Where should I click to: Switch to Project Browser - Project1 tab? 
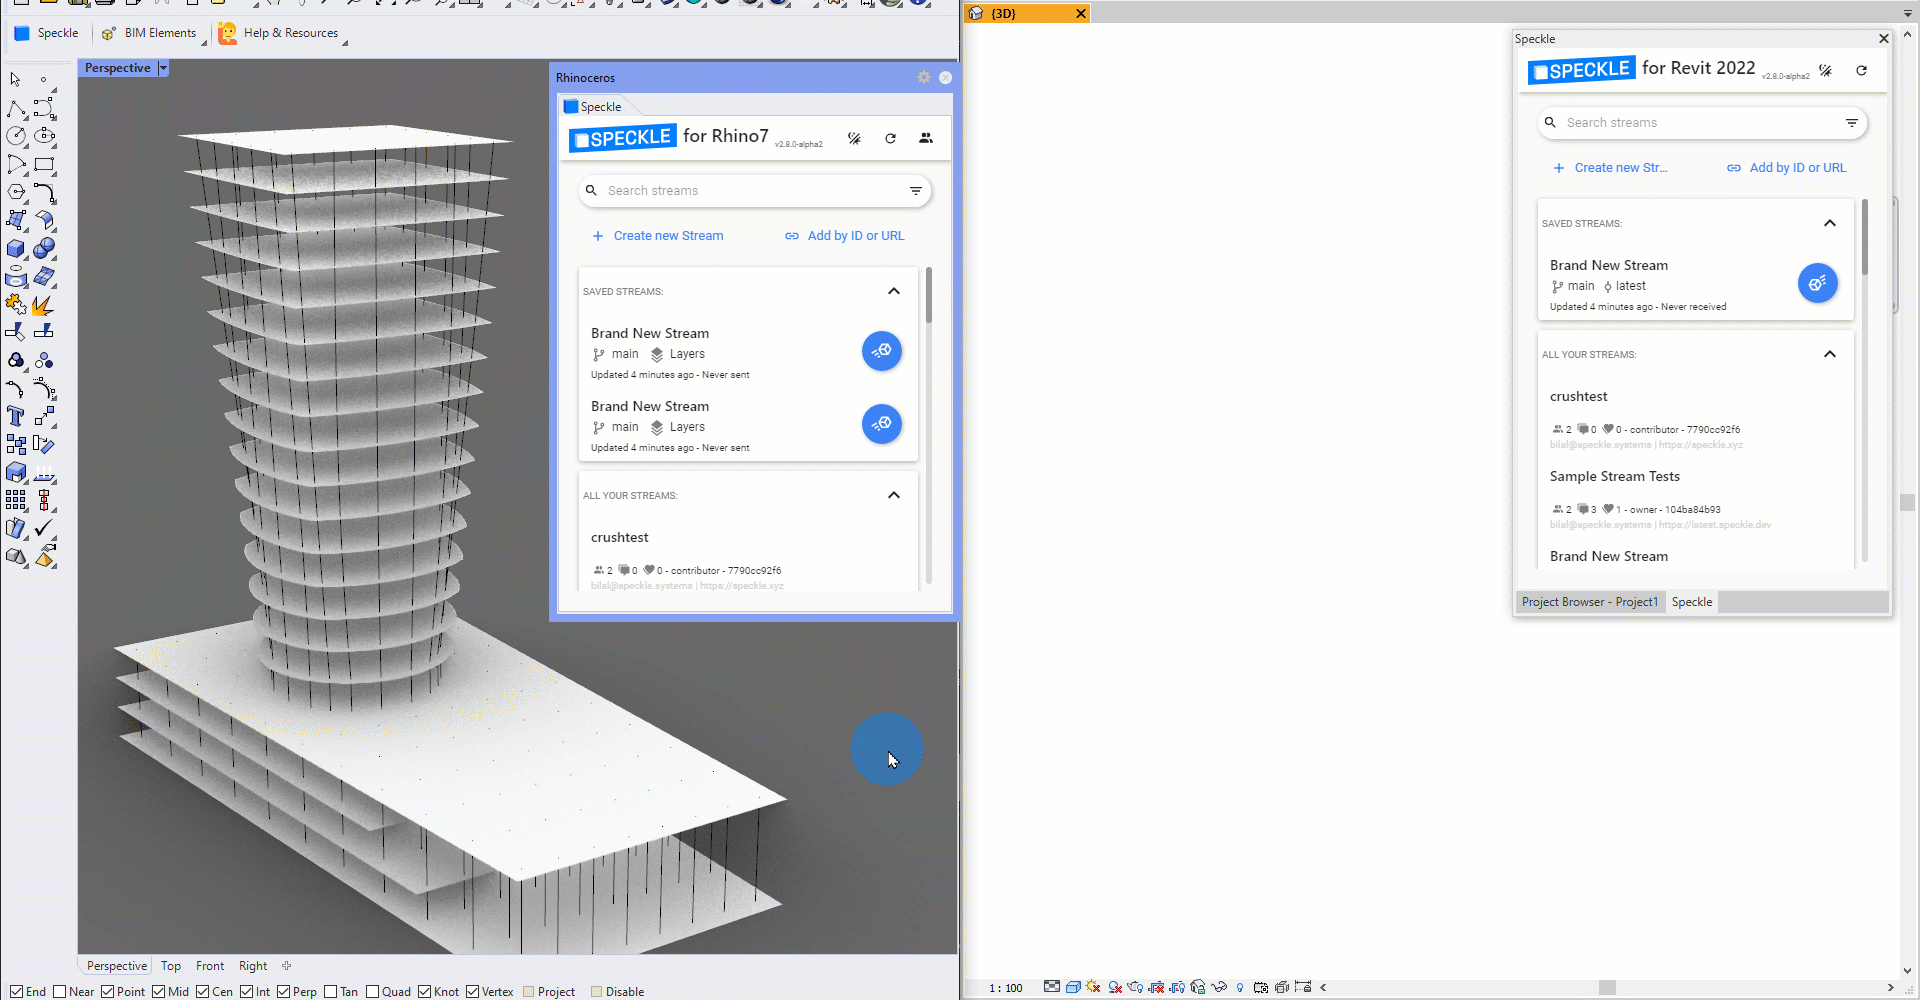pyautogui.click(x=1590, y=602)
